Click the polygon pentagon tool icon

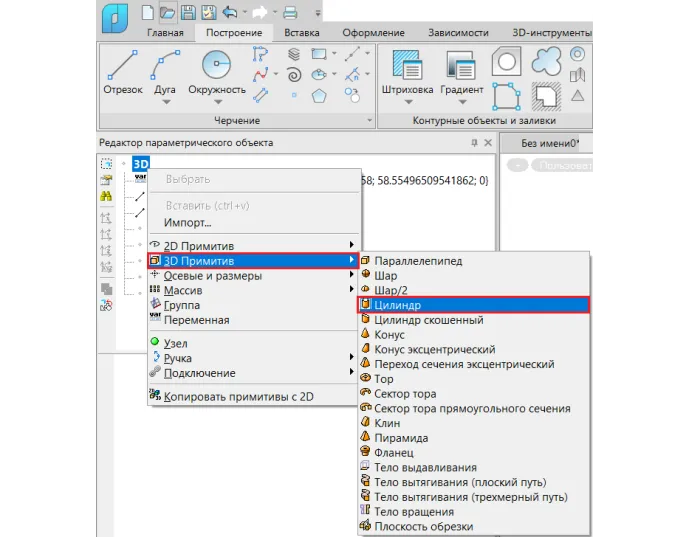[x=319, y=95]
